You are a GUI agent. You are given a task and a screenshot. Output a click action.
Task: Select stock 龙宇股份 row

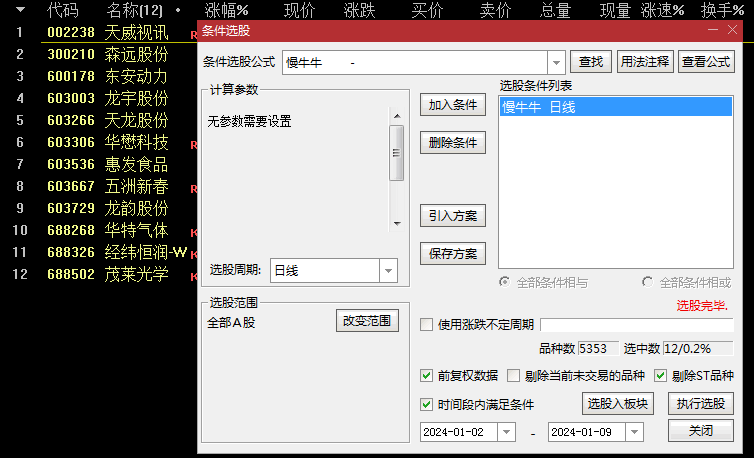(137, 98)
